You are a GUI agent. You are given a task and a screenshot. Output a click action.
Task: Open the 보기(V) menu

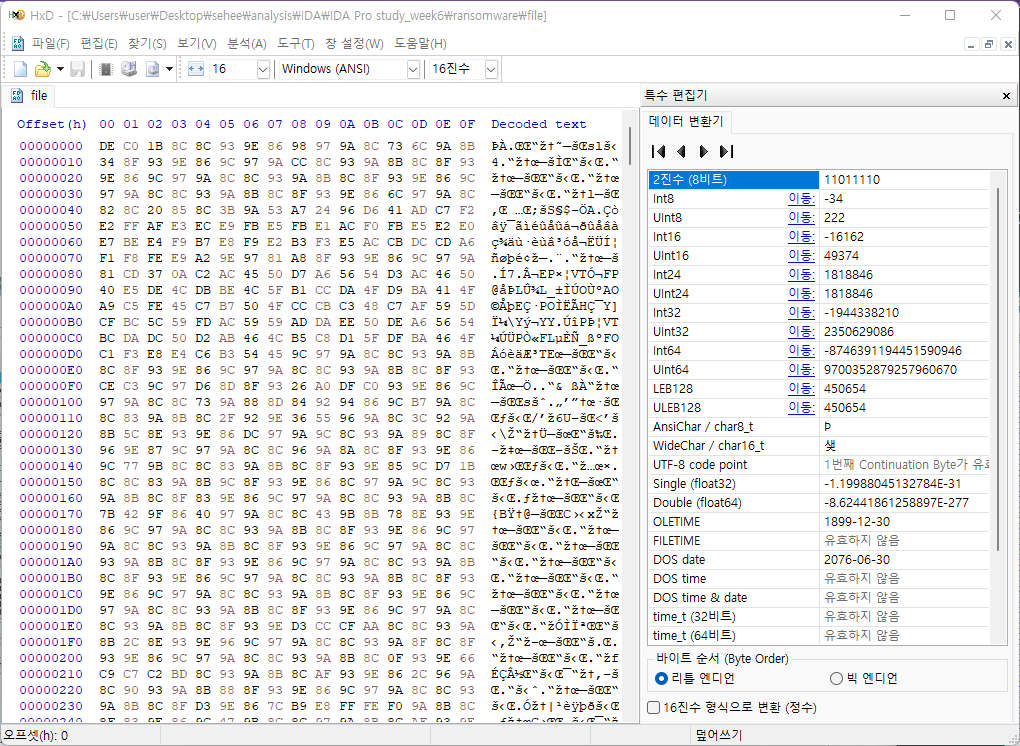click(197, 44)
